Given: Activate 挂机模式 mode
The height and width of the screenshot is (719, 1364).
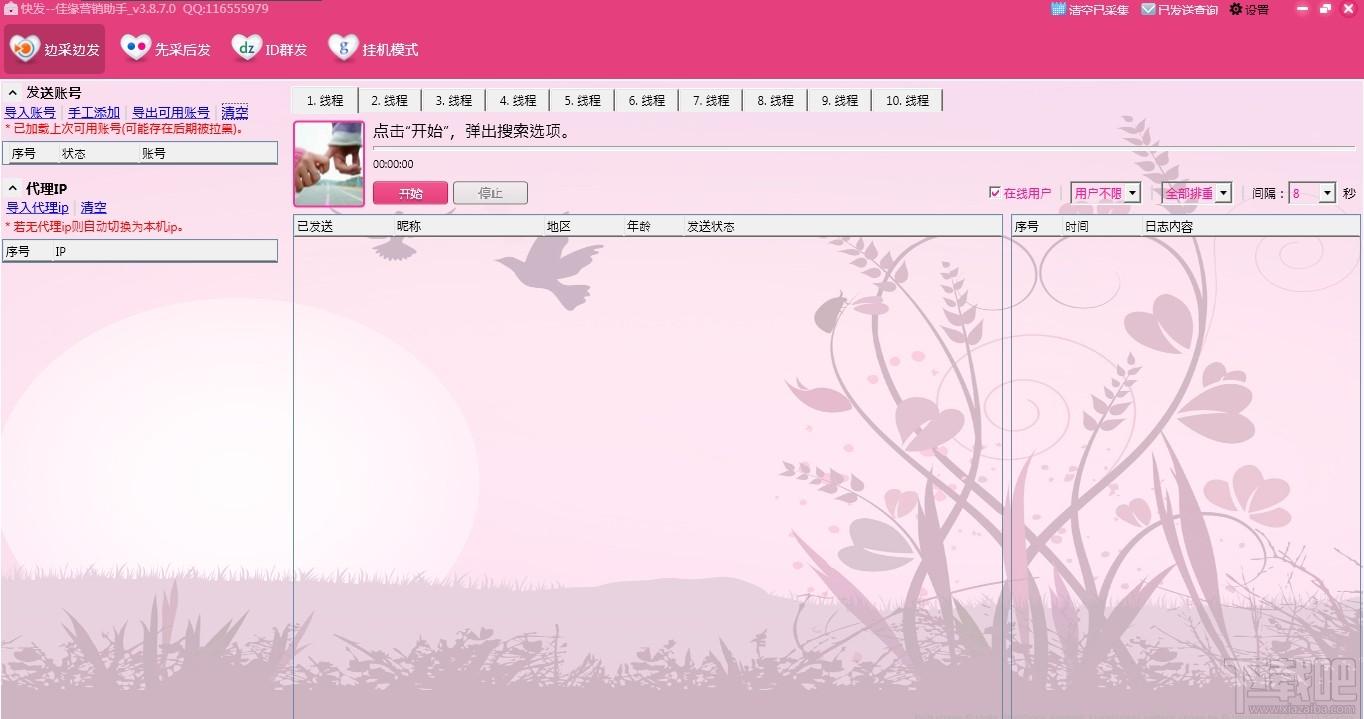Looking at the screenshot, I should 374,49.
